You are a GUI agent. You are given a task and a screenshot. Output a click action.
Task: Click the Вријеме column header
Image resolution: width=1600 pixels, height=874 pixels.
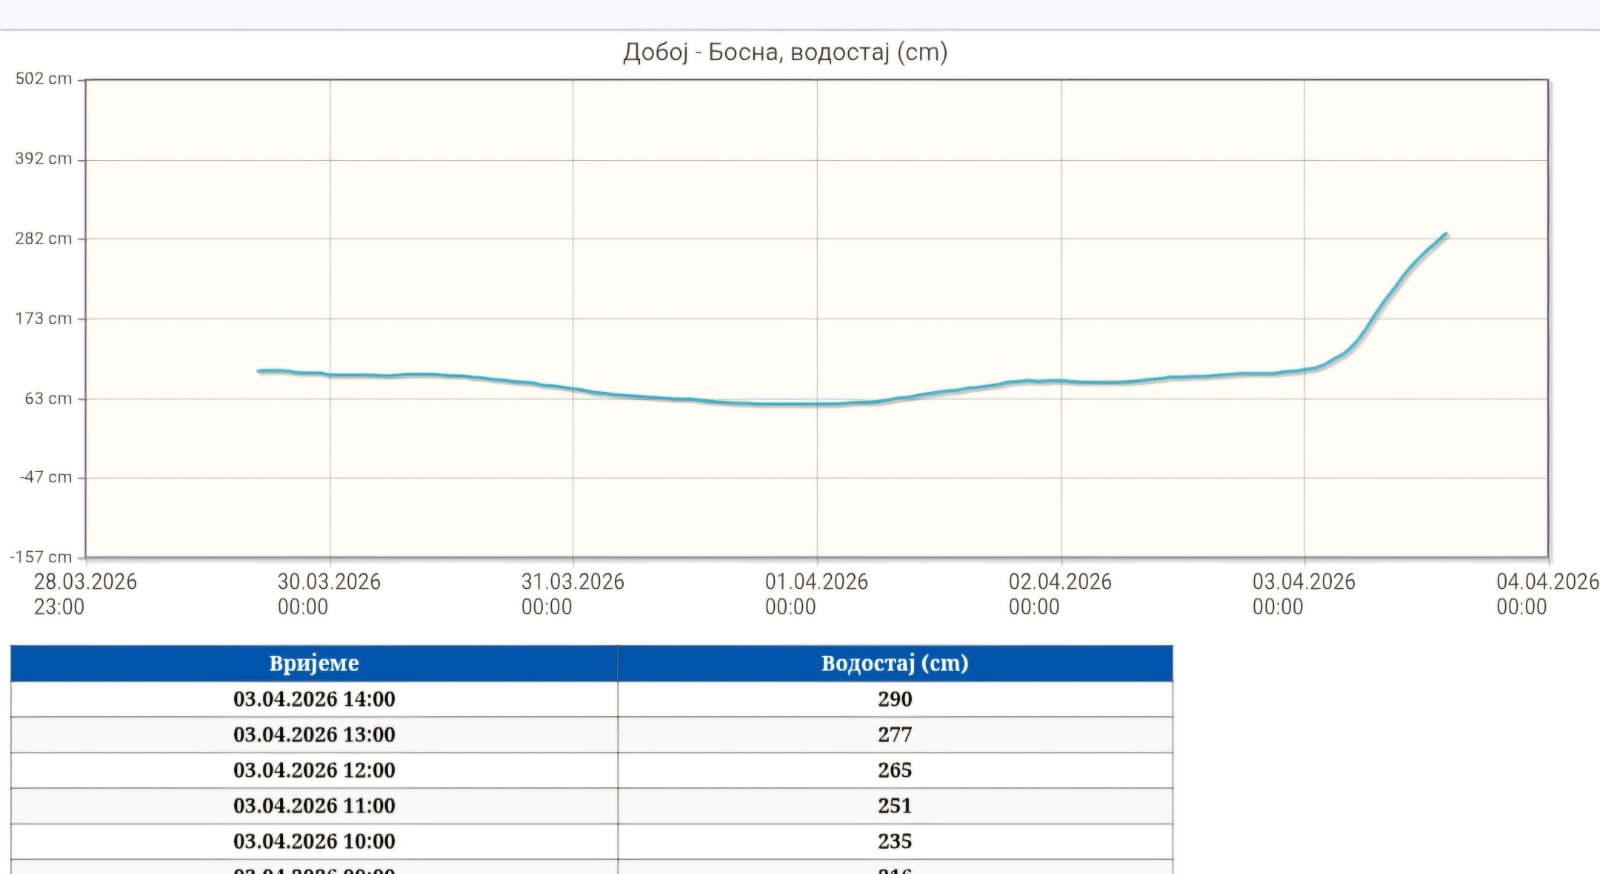[x=314, y=663]
